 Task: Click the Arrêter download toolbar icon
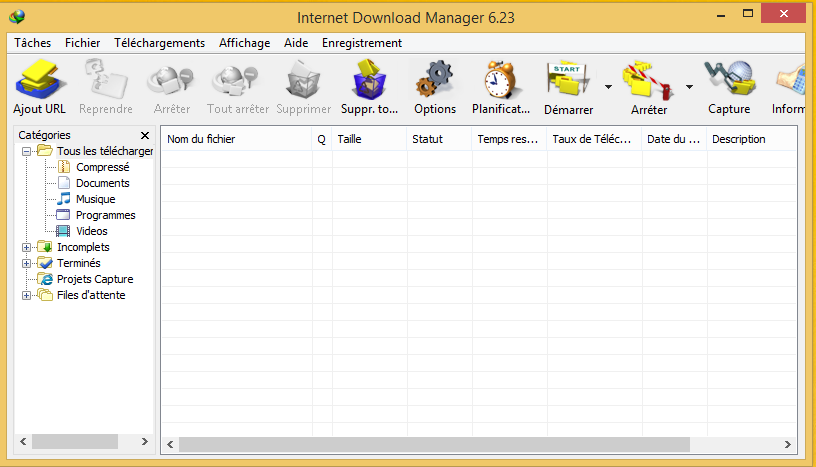point(171,81)
